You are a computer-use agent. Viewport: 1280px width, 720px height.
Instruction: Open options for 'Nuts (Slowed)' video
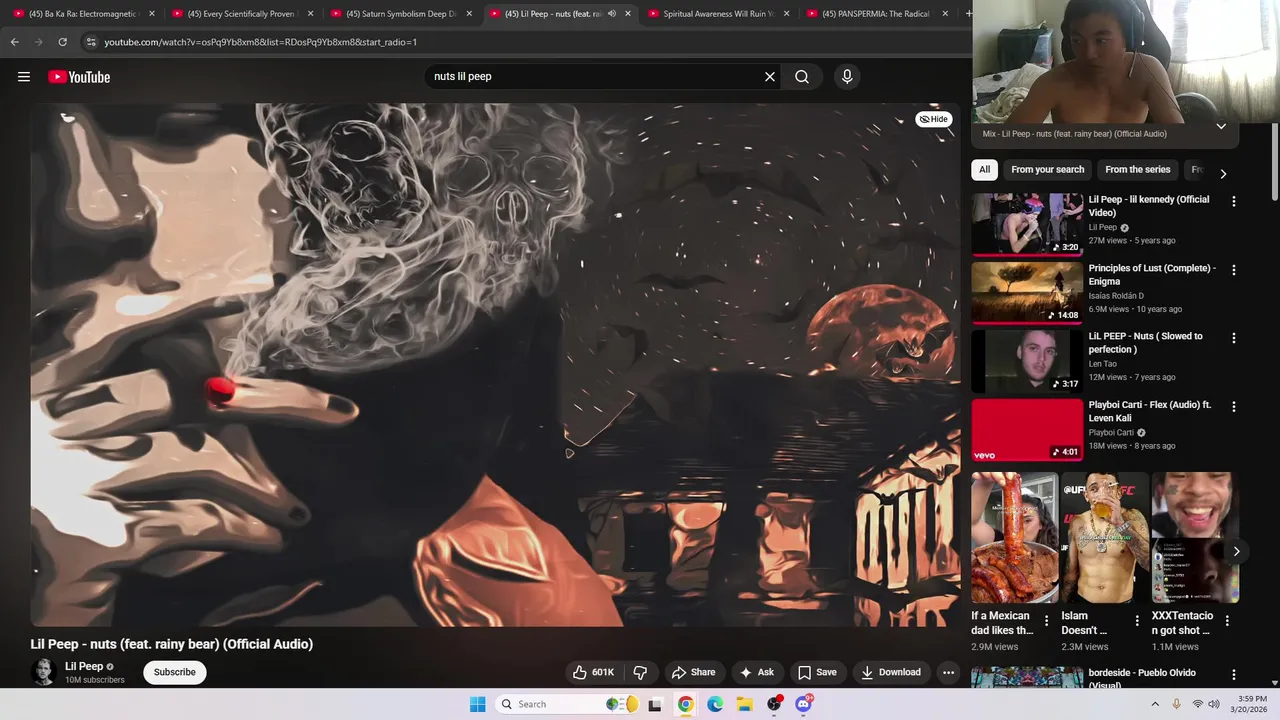coord(1233,338)
